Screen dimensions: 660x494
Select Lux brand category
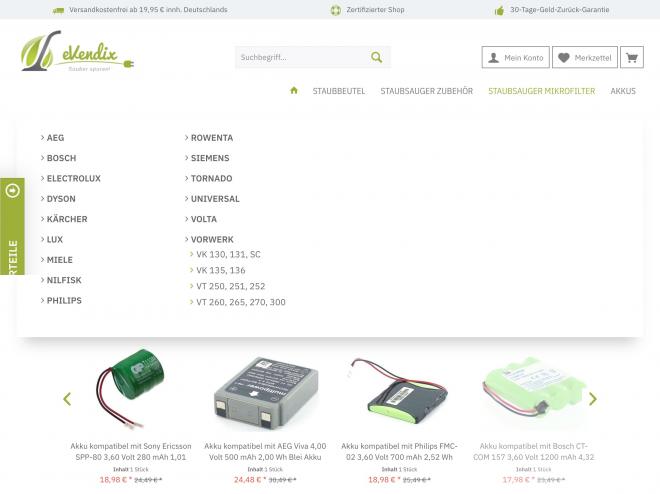[x=55, y=239]
